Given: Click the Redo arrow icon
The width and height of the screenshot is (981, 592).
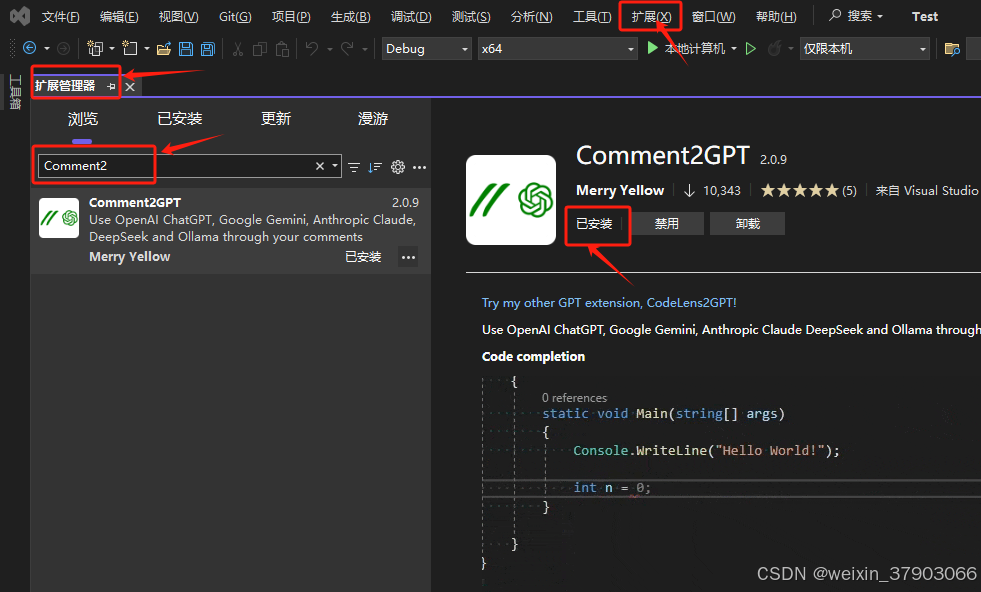Looking at the screenshot, I should click(347, 48).
